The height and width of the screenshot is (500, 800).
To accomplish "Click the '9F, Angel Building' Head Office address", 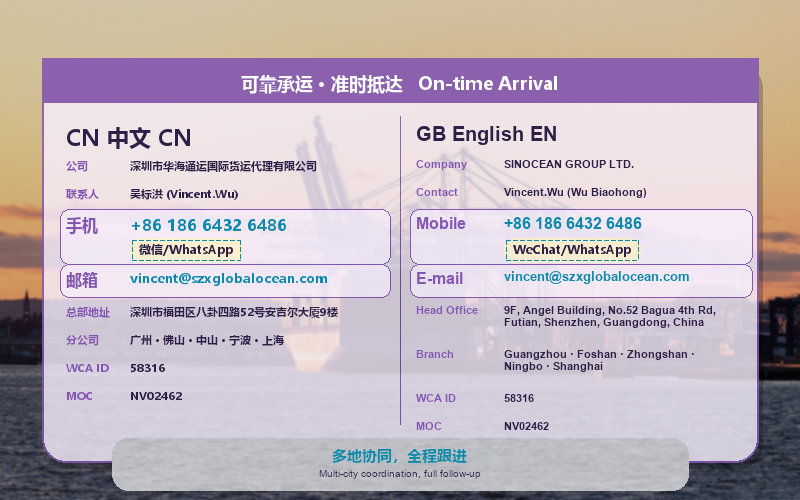I will [610, 316].
